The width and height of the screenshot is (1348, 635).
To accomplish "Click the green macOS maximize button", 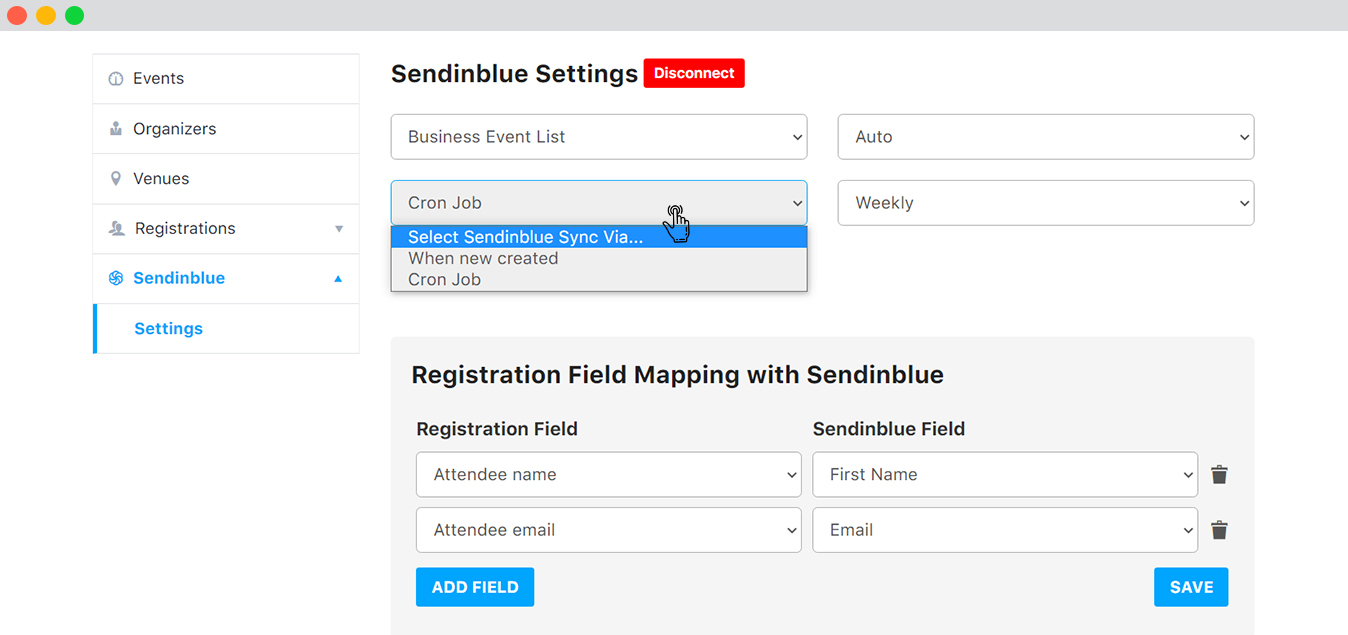I will 75,15.
